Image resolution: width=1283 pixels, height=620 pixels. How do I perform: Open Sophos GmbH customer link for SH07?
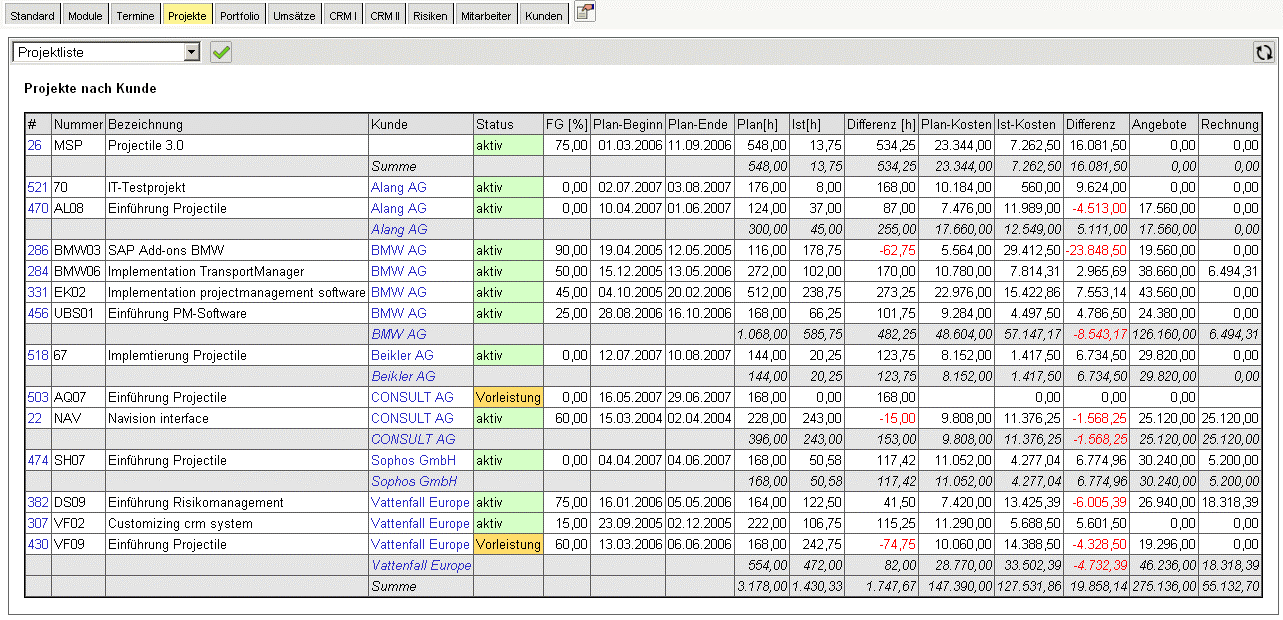413,460
